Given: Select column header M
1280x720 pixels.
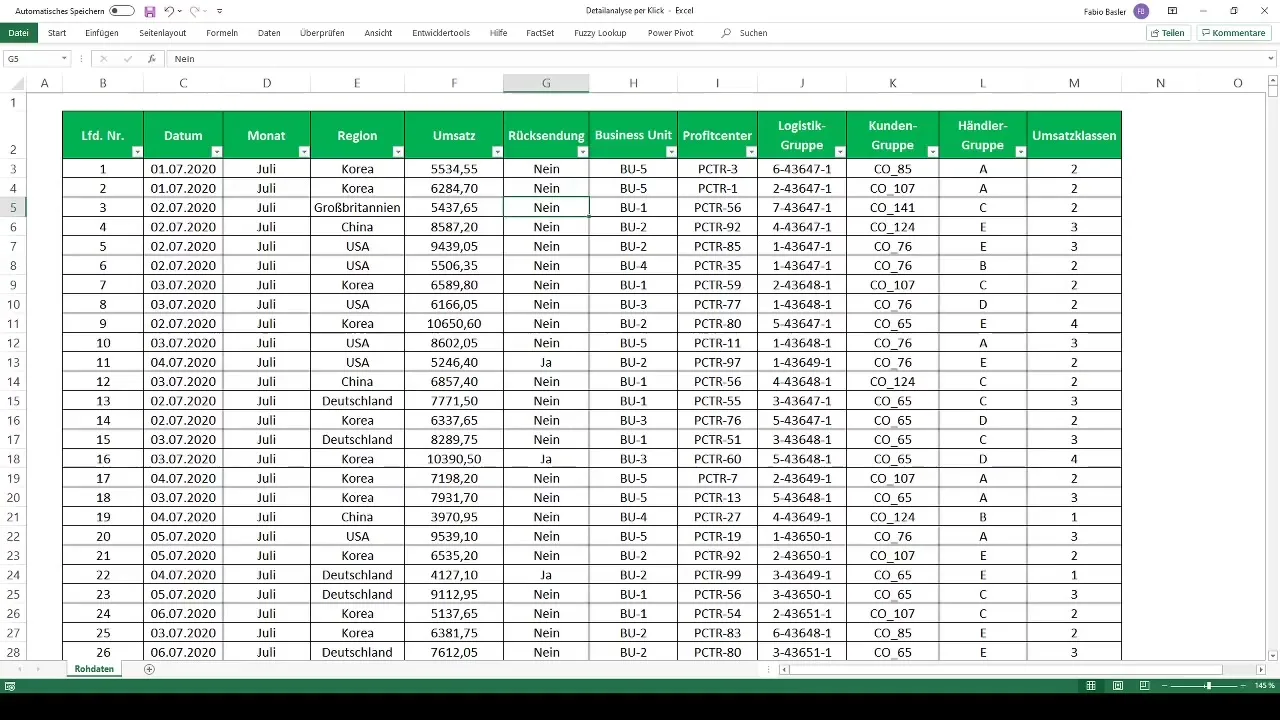Looking at the screenshot, I should point(1074,84).
